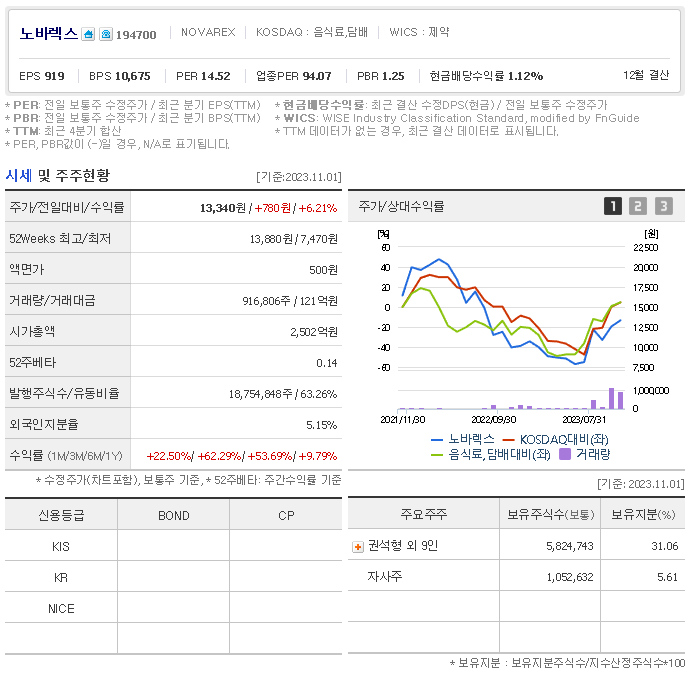Open the home icon next to 노바렉스

(x=88, y=34)
